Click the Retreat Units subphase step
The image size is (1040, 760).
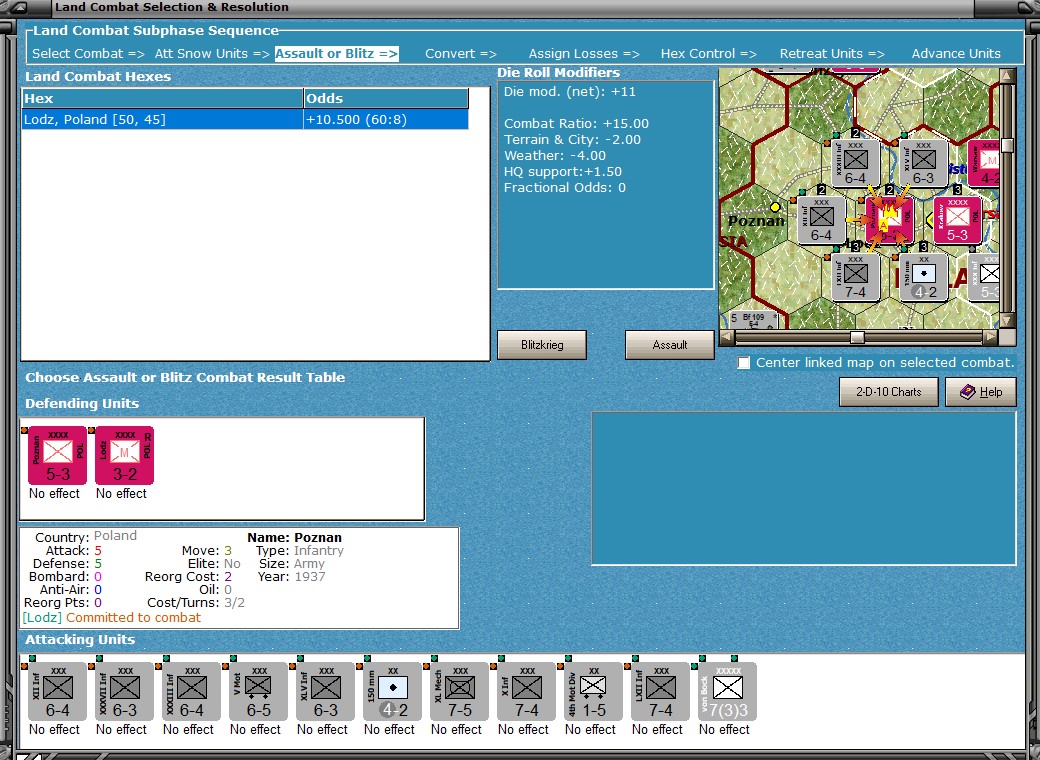tap(832, 54)
